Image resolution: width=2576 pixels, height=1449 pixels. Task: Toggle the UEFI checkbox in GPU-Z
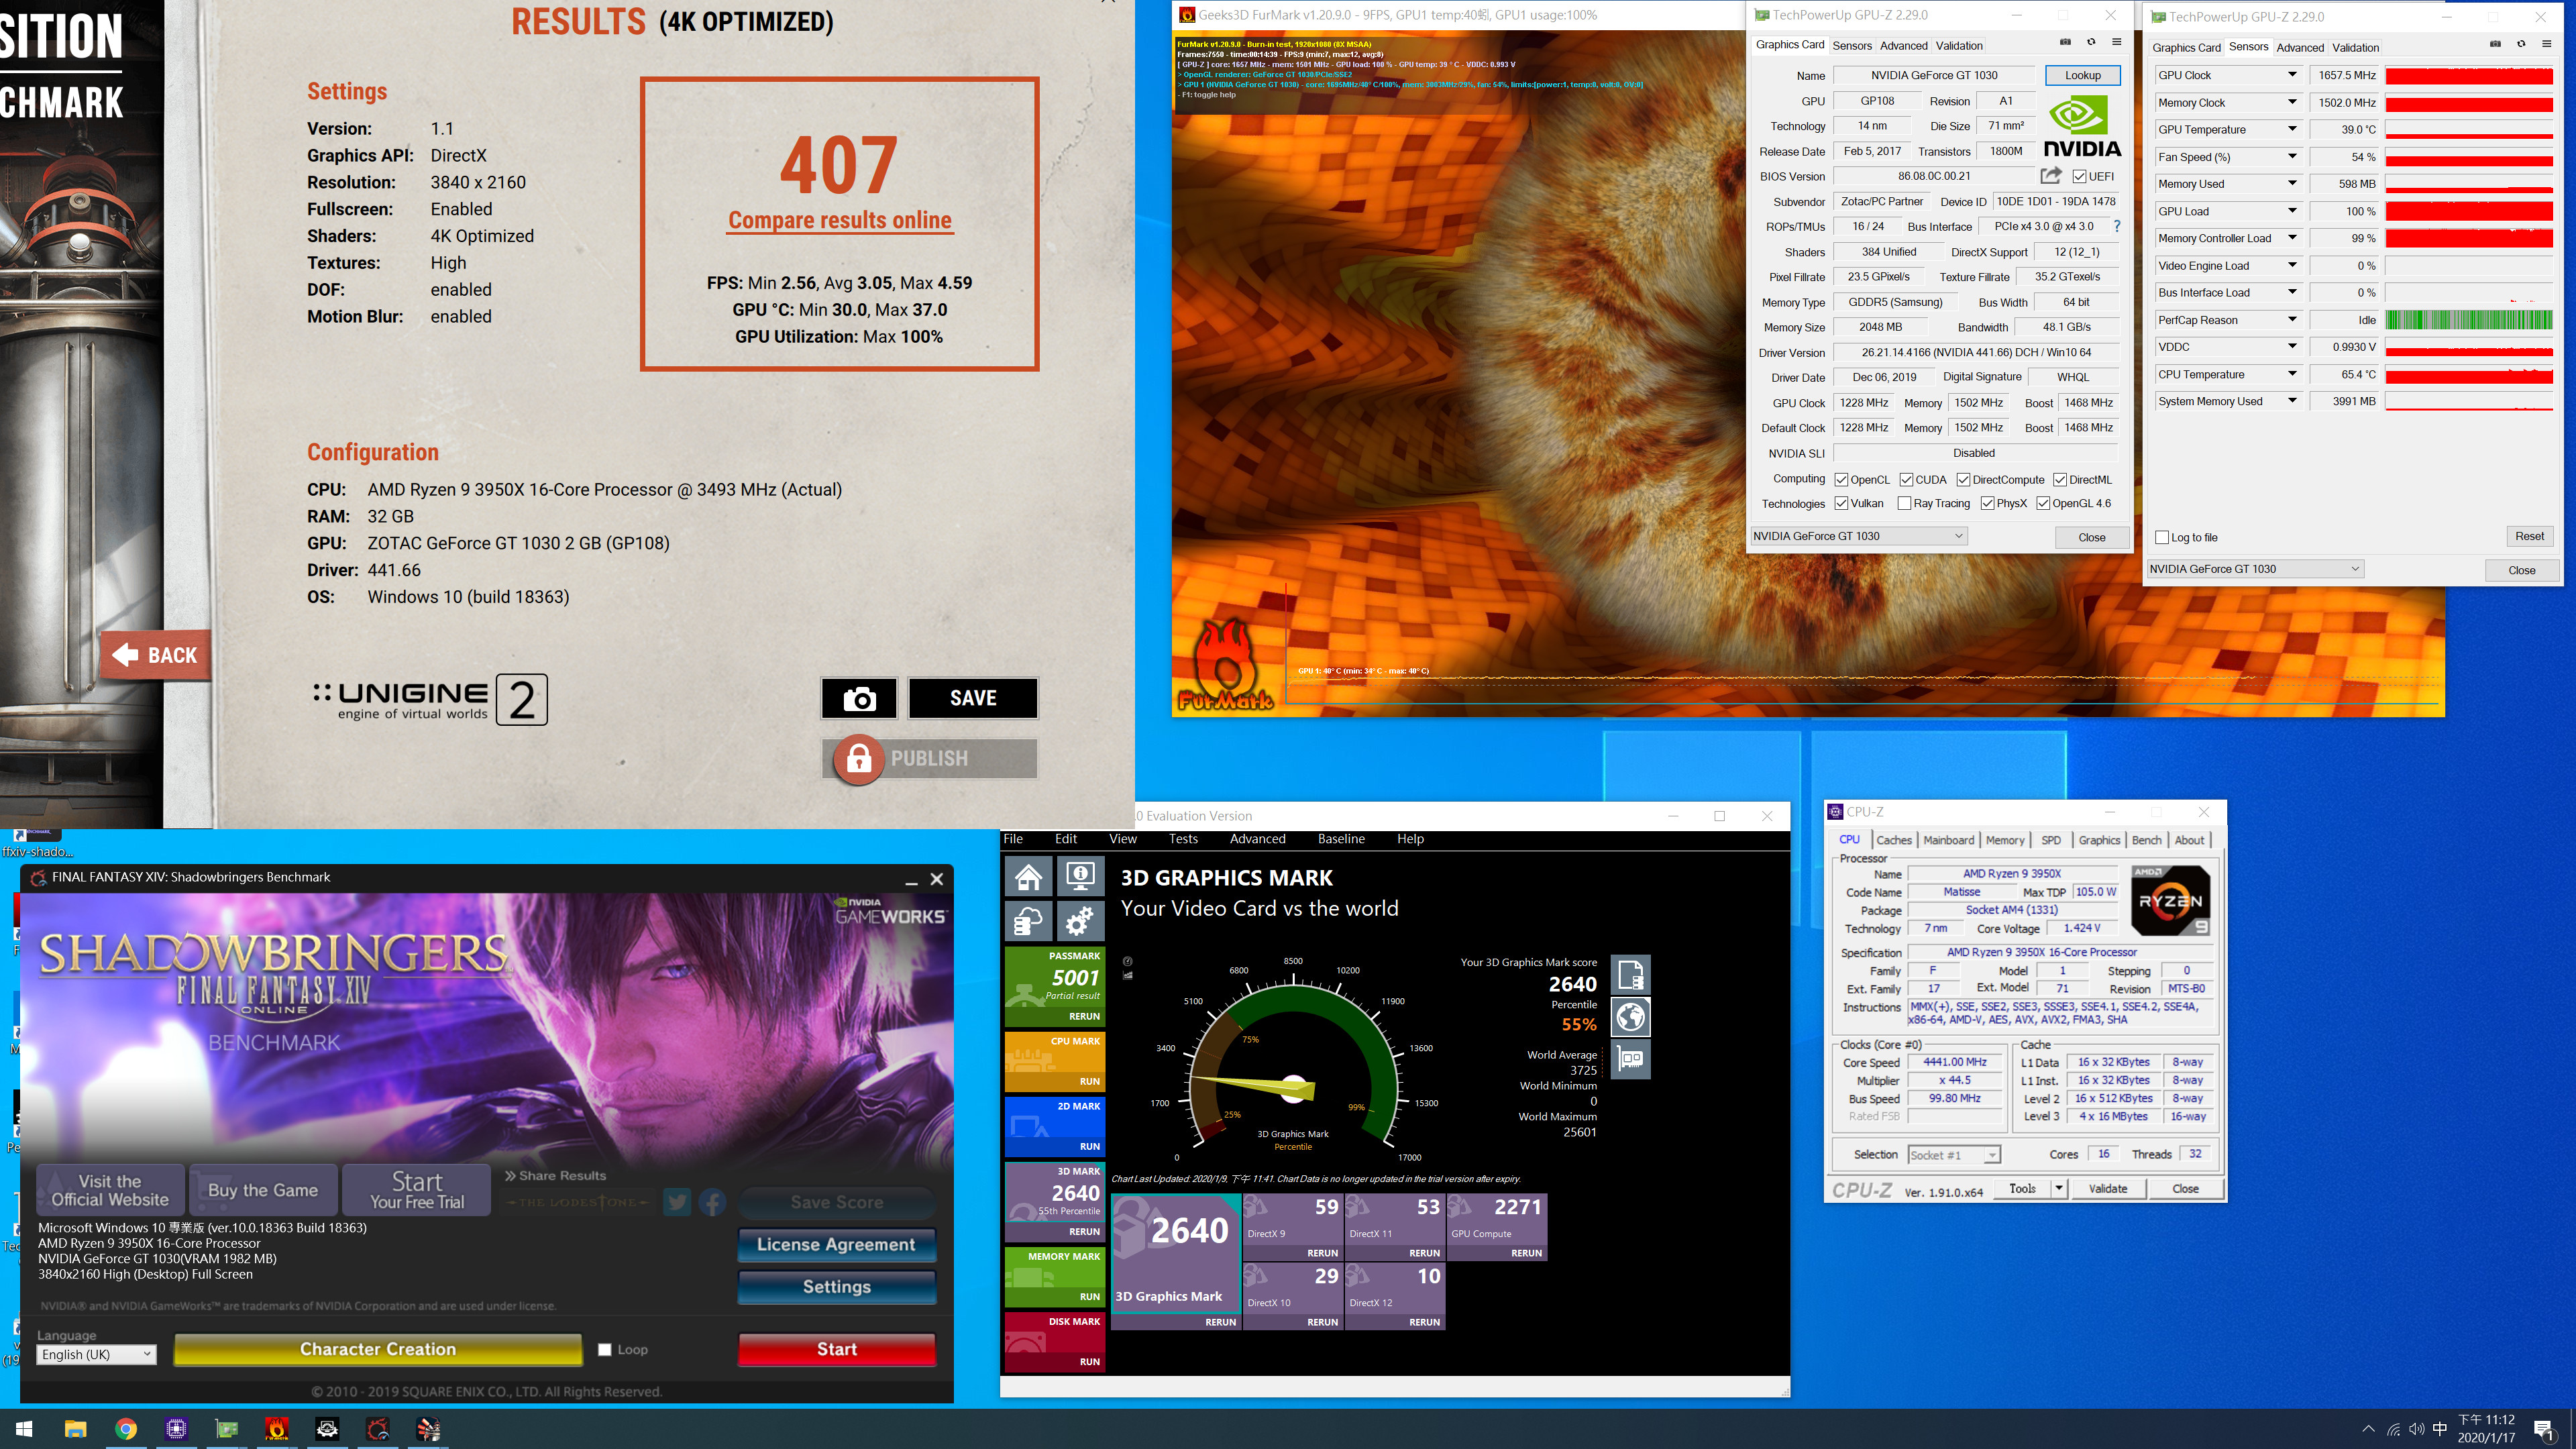2079,176
